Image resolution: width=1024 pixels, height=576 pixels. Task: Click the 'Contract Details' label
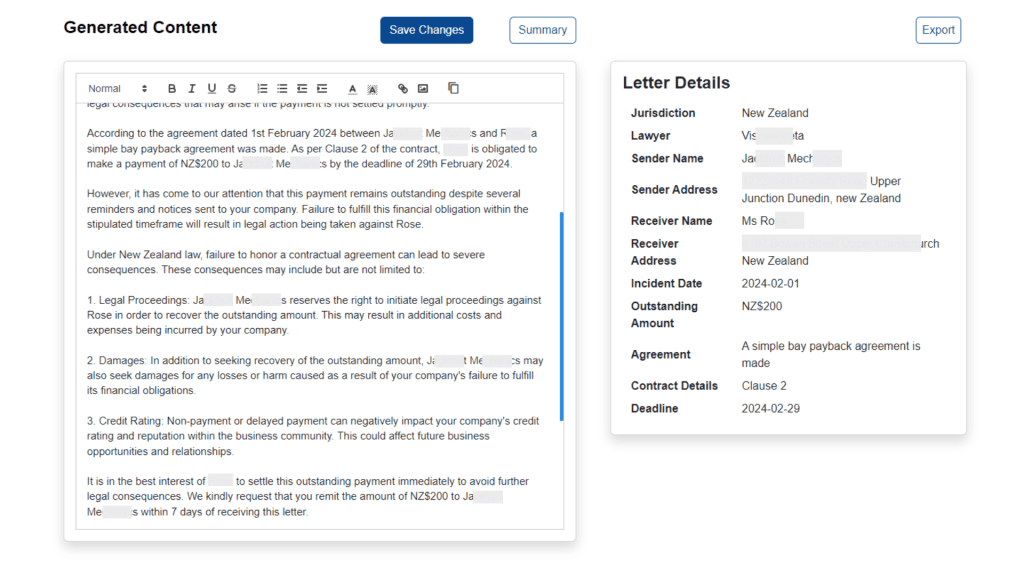(x=674, y=386)
